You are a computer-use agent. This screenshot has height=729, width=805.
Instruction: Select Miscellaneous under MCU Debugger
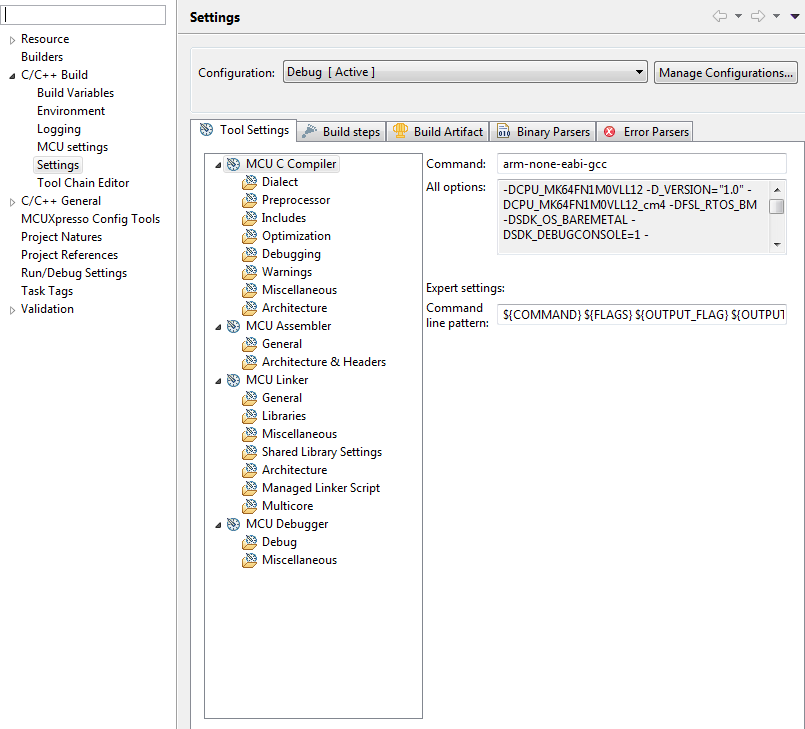[x=299, y=560]
